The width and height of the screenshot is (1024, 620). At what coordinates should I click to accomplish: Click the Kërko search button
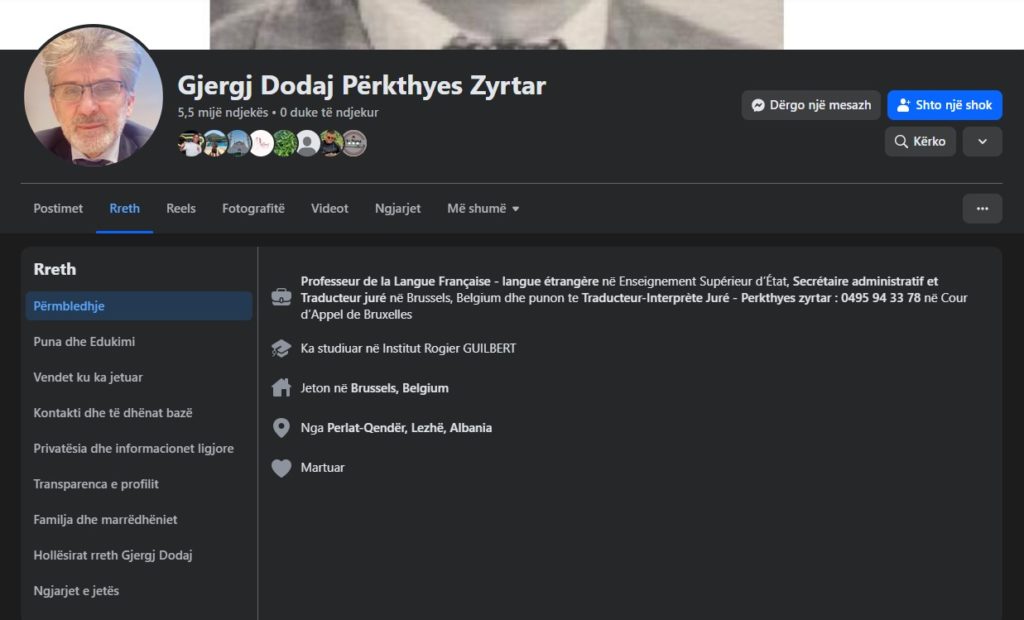click(920, 142)
